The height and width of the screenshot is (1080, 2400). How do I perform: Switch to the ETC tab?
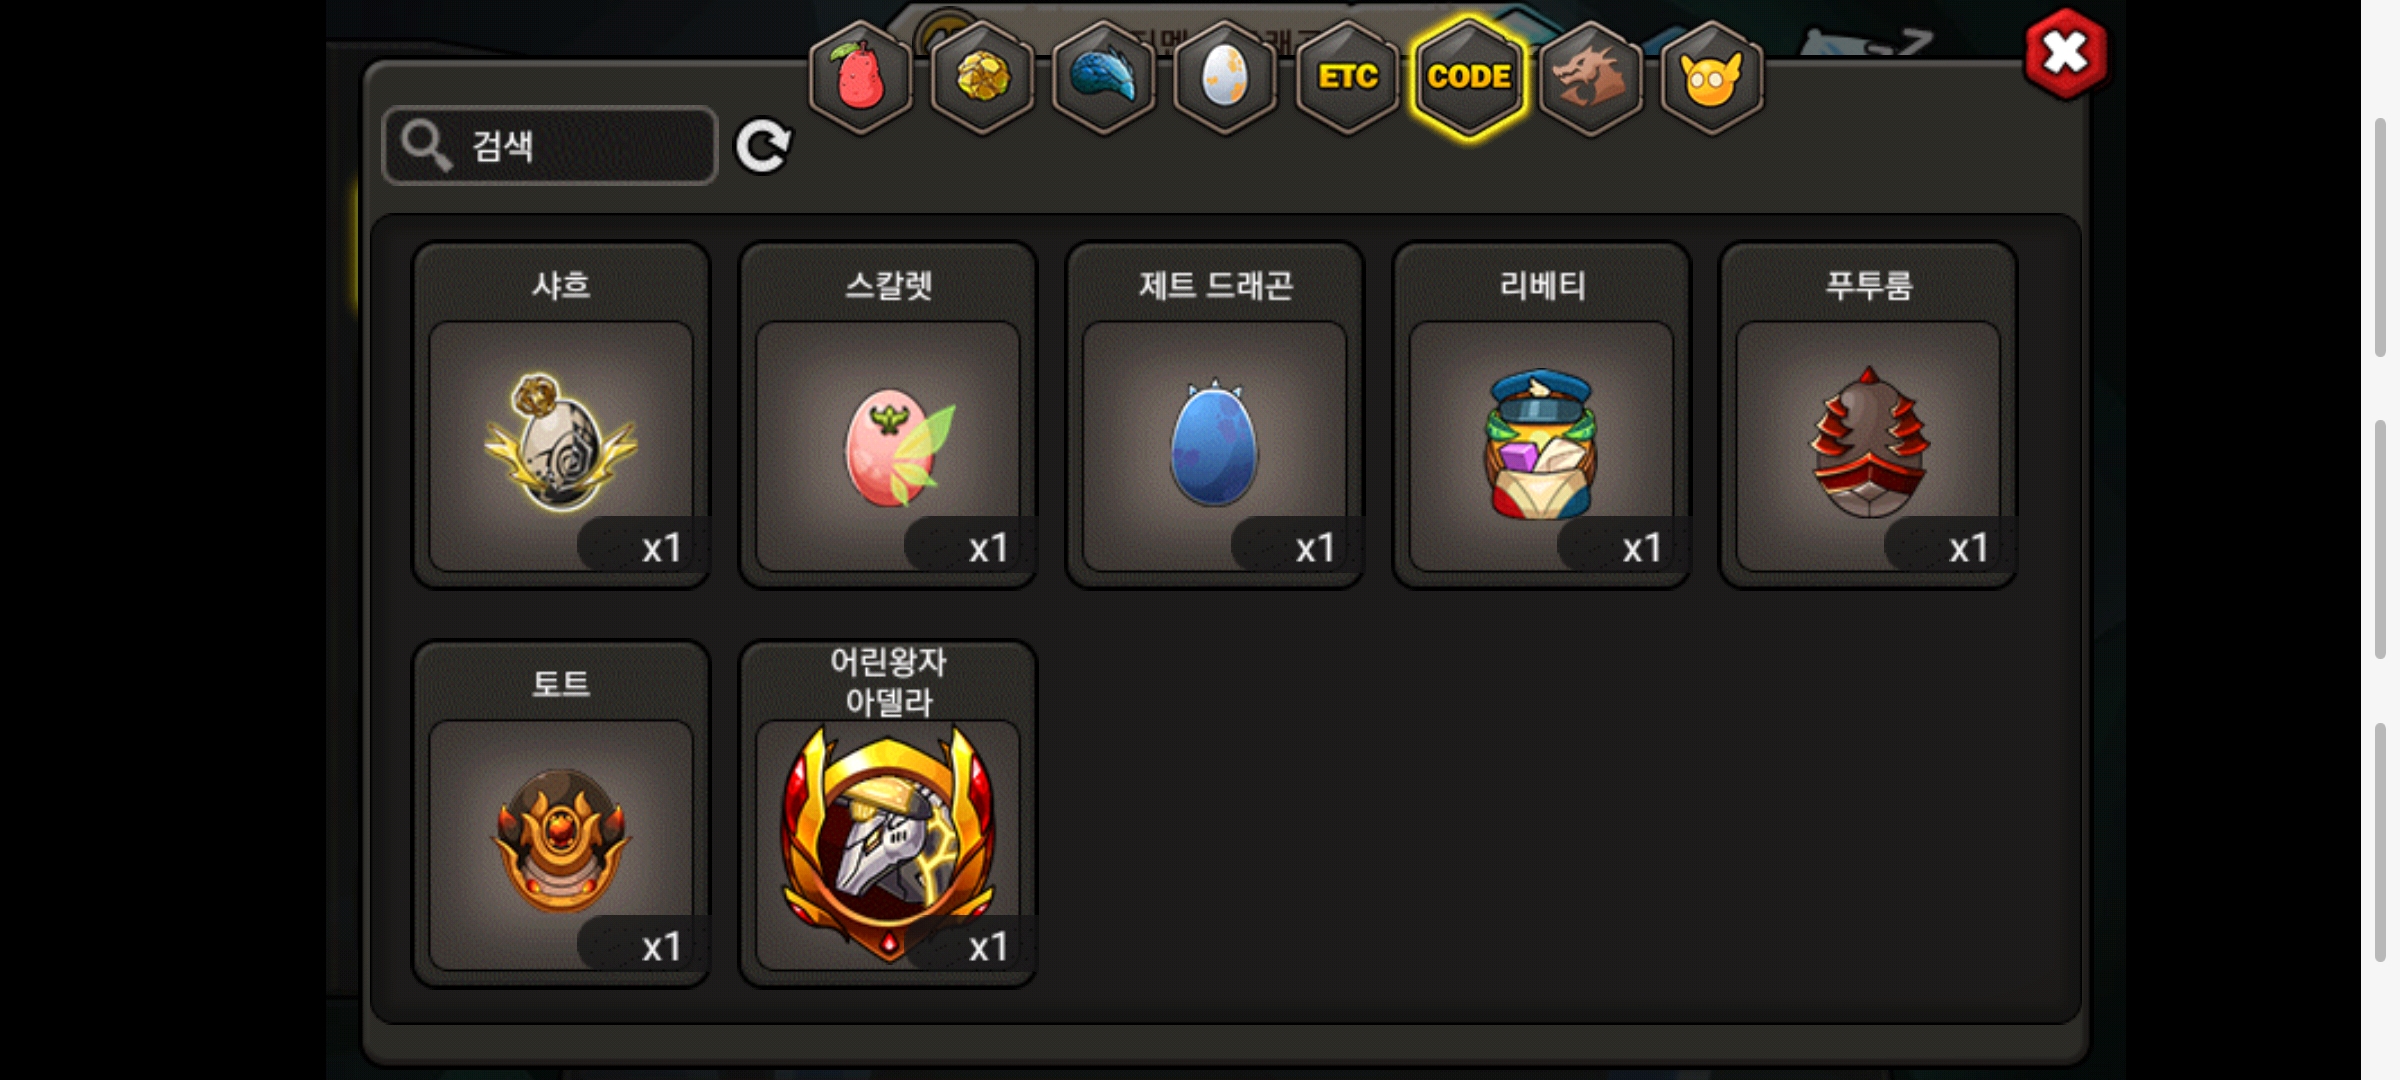pos(1347,77)
